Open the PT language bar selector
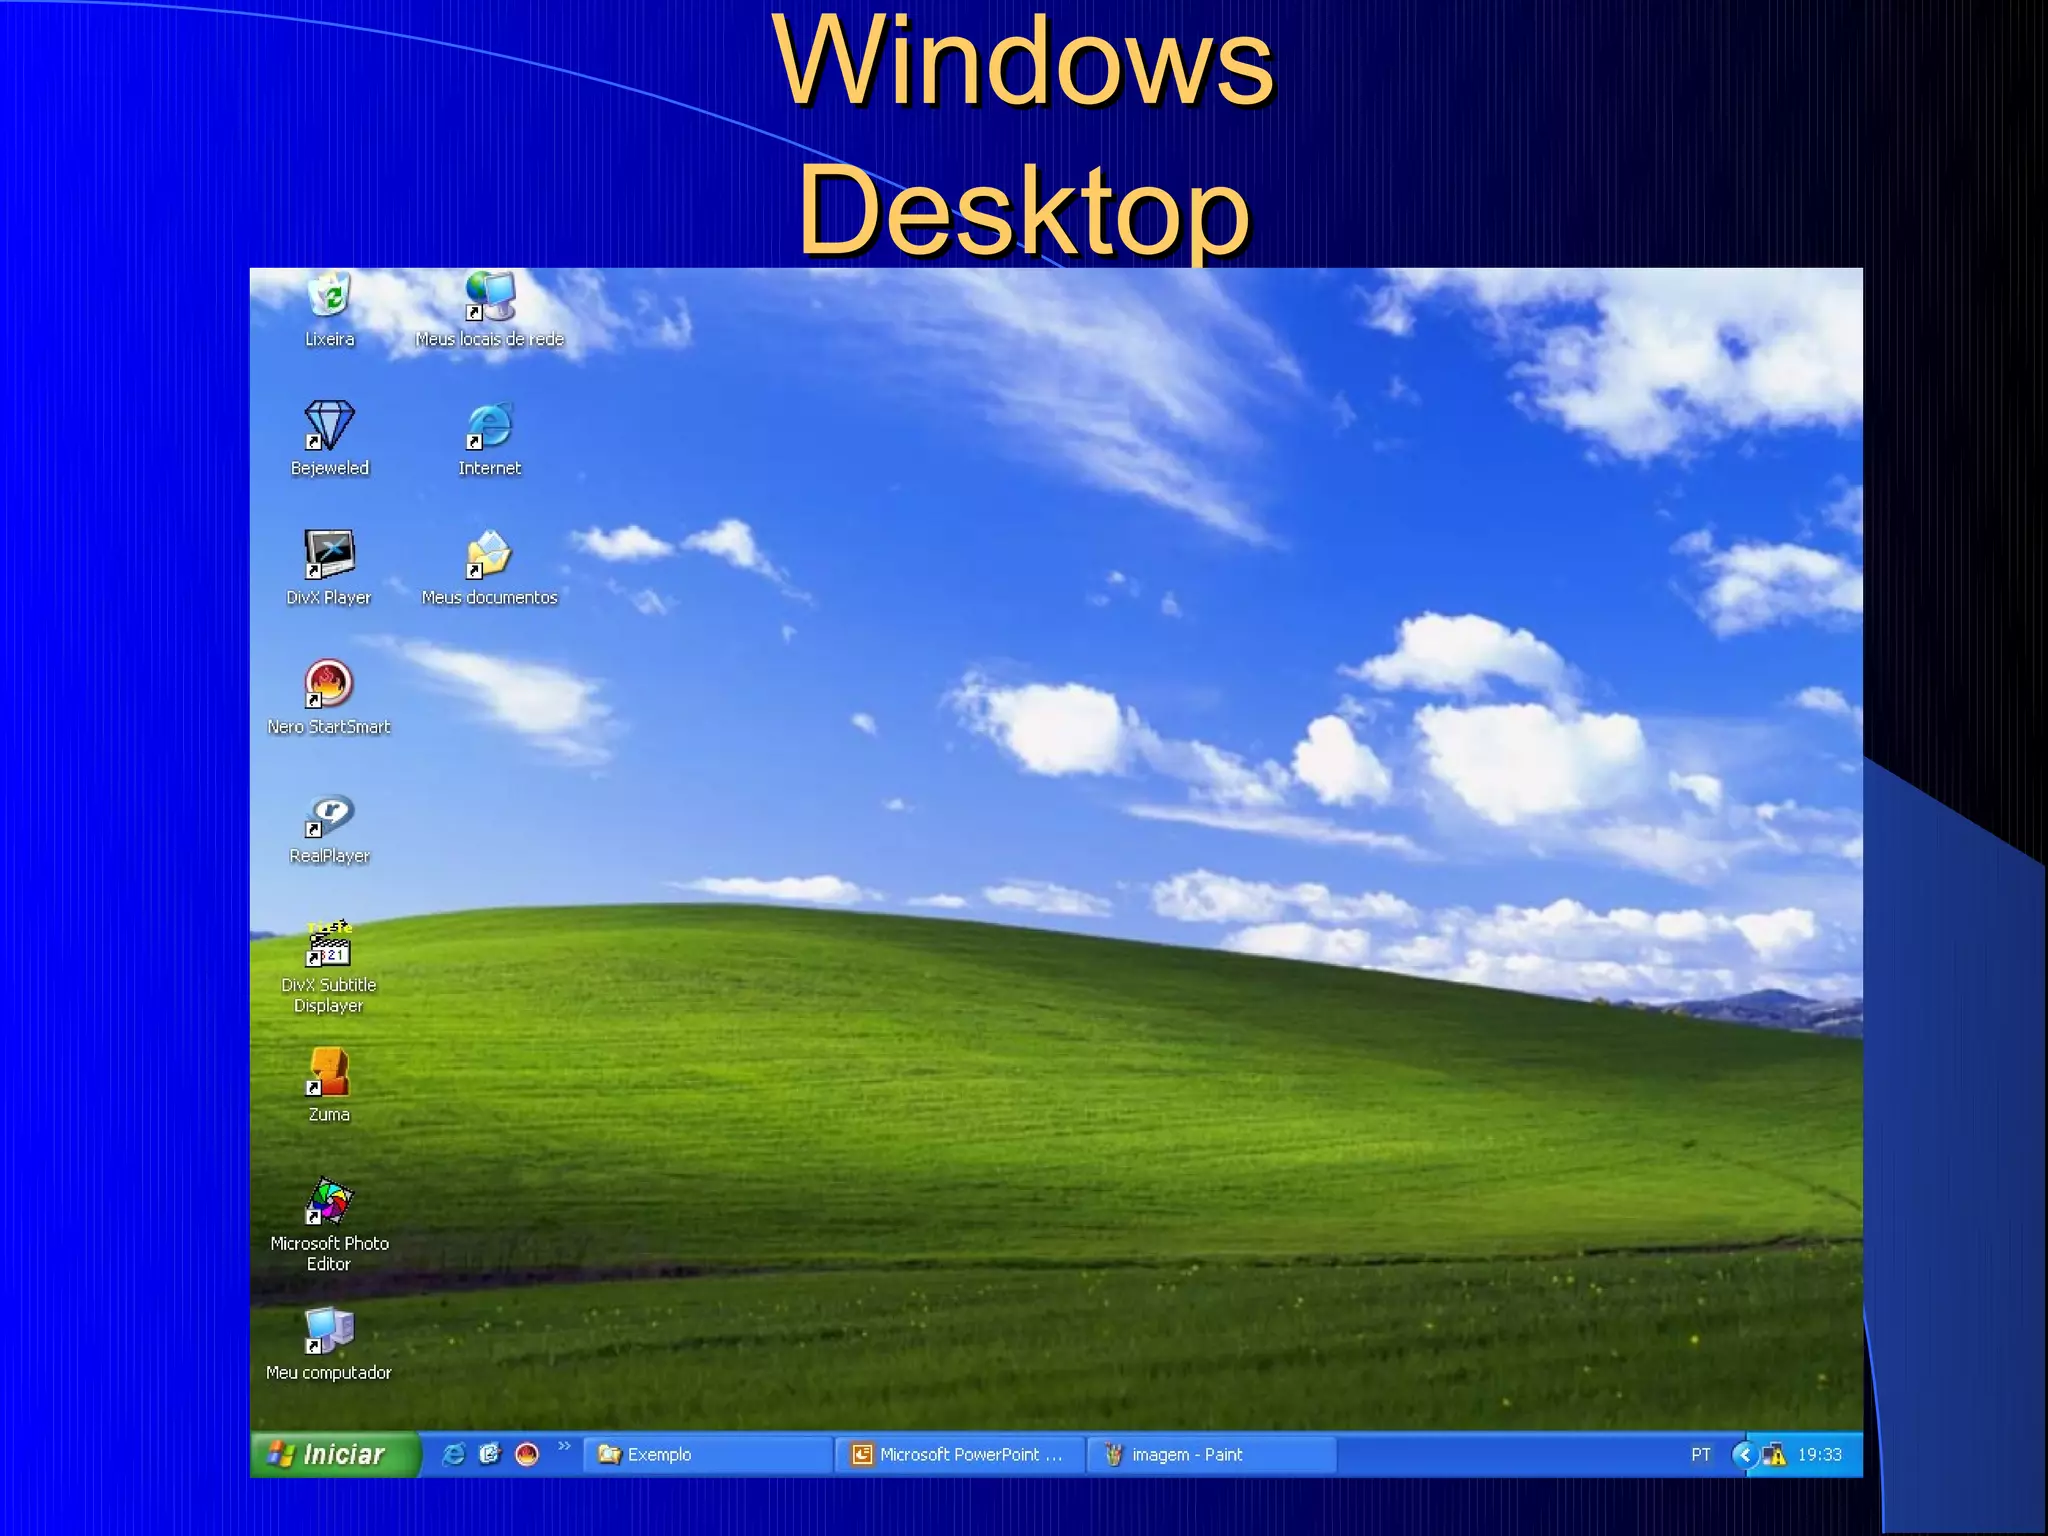Viewport: 2048px width, 1536px height. 1700,1454
